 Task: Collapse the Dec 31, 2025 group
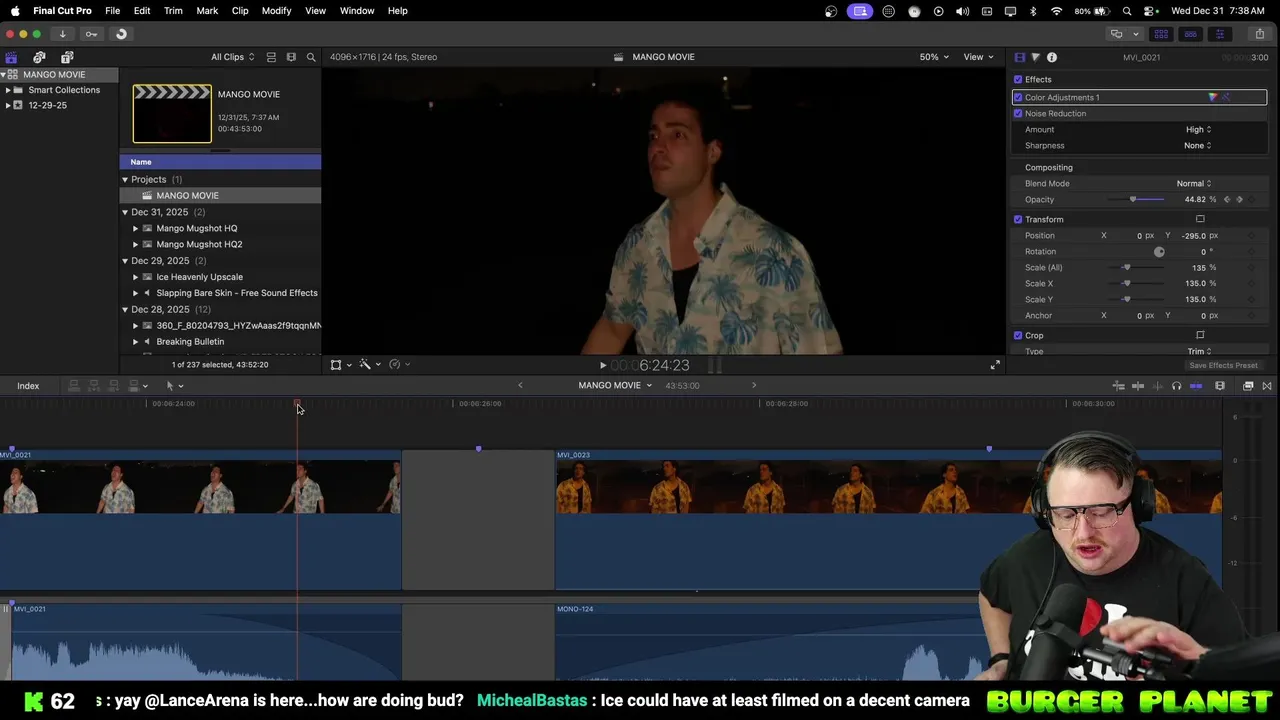(125, 212)
